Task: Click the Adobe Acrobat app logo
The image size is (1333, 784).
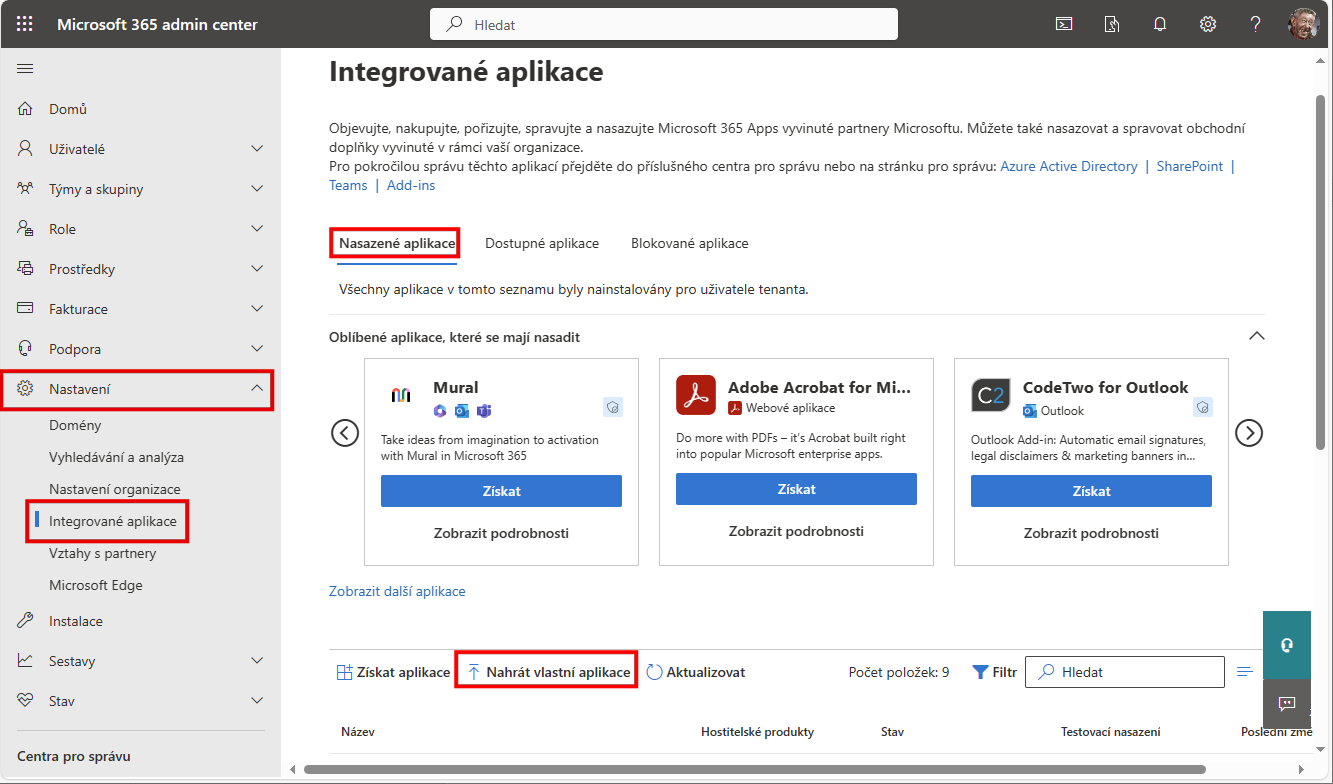Action: click(695, 395)
